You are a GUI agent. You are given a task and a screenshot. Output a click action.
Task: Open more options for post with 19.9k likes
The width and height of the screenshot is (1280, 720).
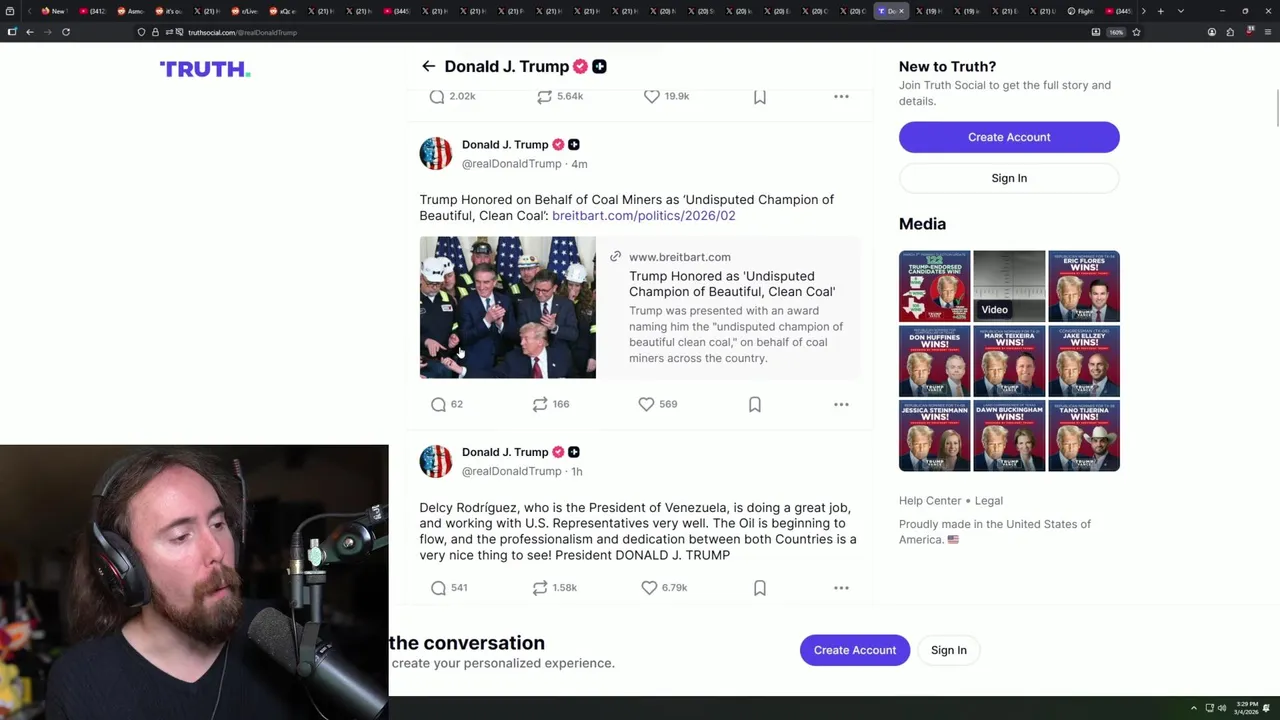(841, 96)
